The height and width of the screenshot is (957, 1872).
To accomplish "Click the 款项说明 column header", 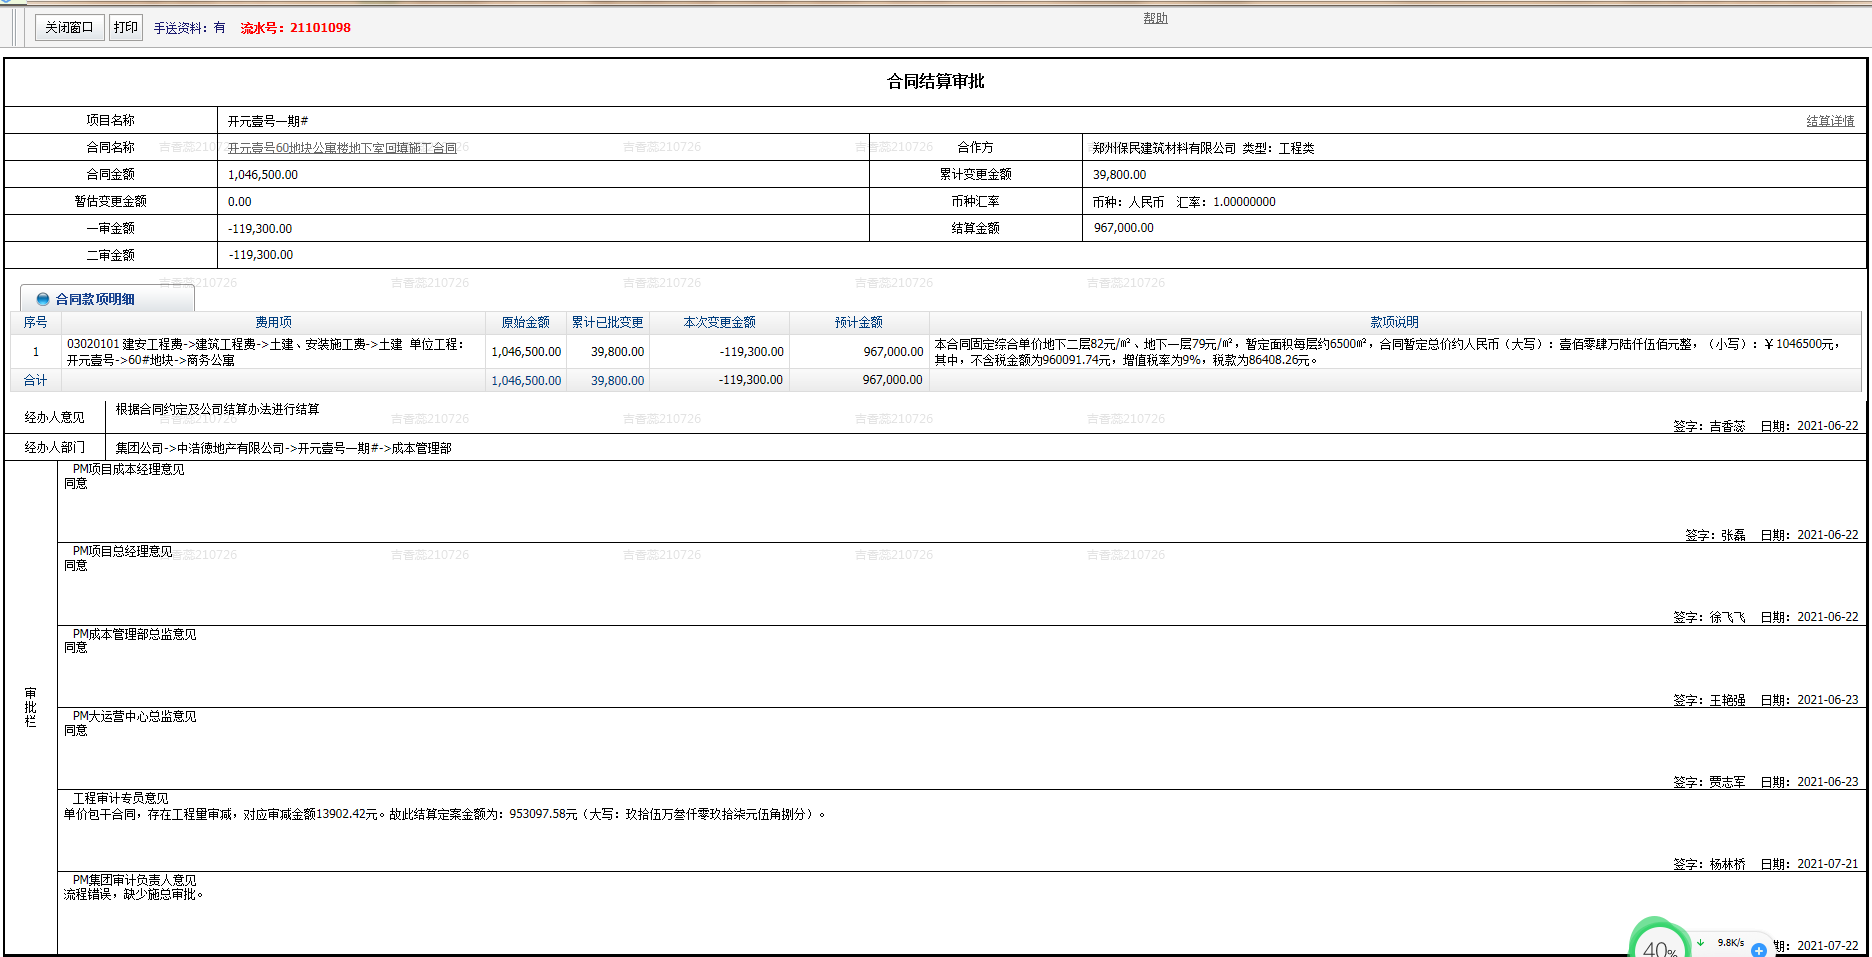I will (x=1394, y=322).
